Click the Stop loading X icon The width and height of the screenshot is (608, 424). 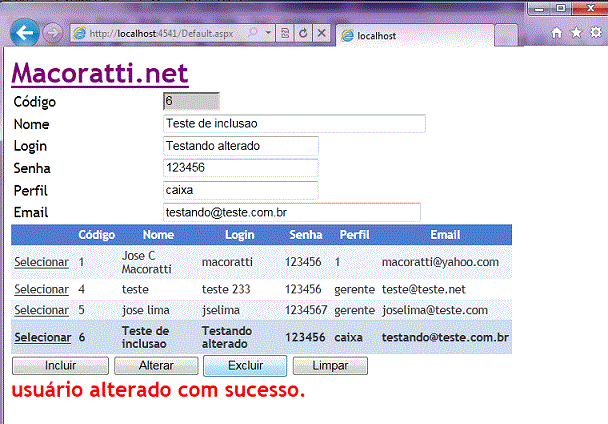[x=321, y=33]
